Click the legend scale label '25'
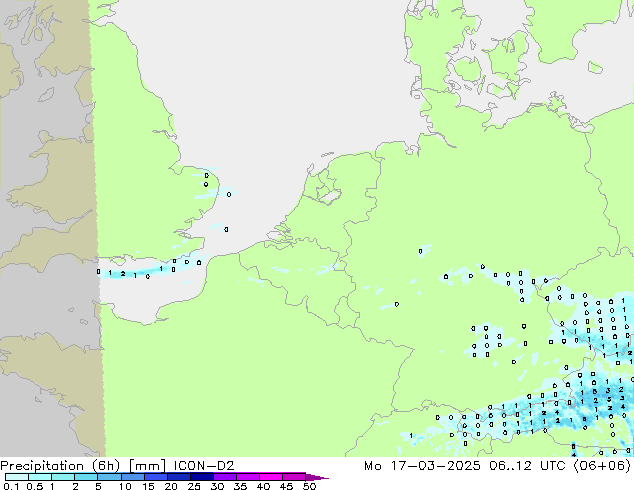The width and height of the screenshot is (634, 490). [x=194, y=486]
